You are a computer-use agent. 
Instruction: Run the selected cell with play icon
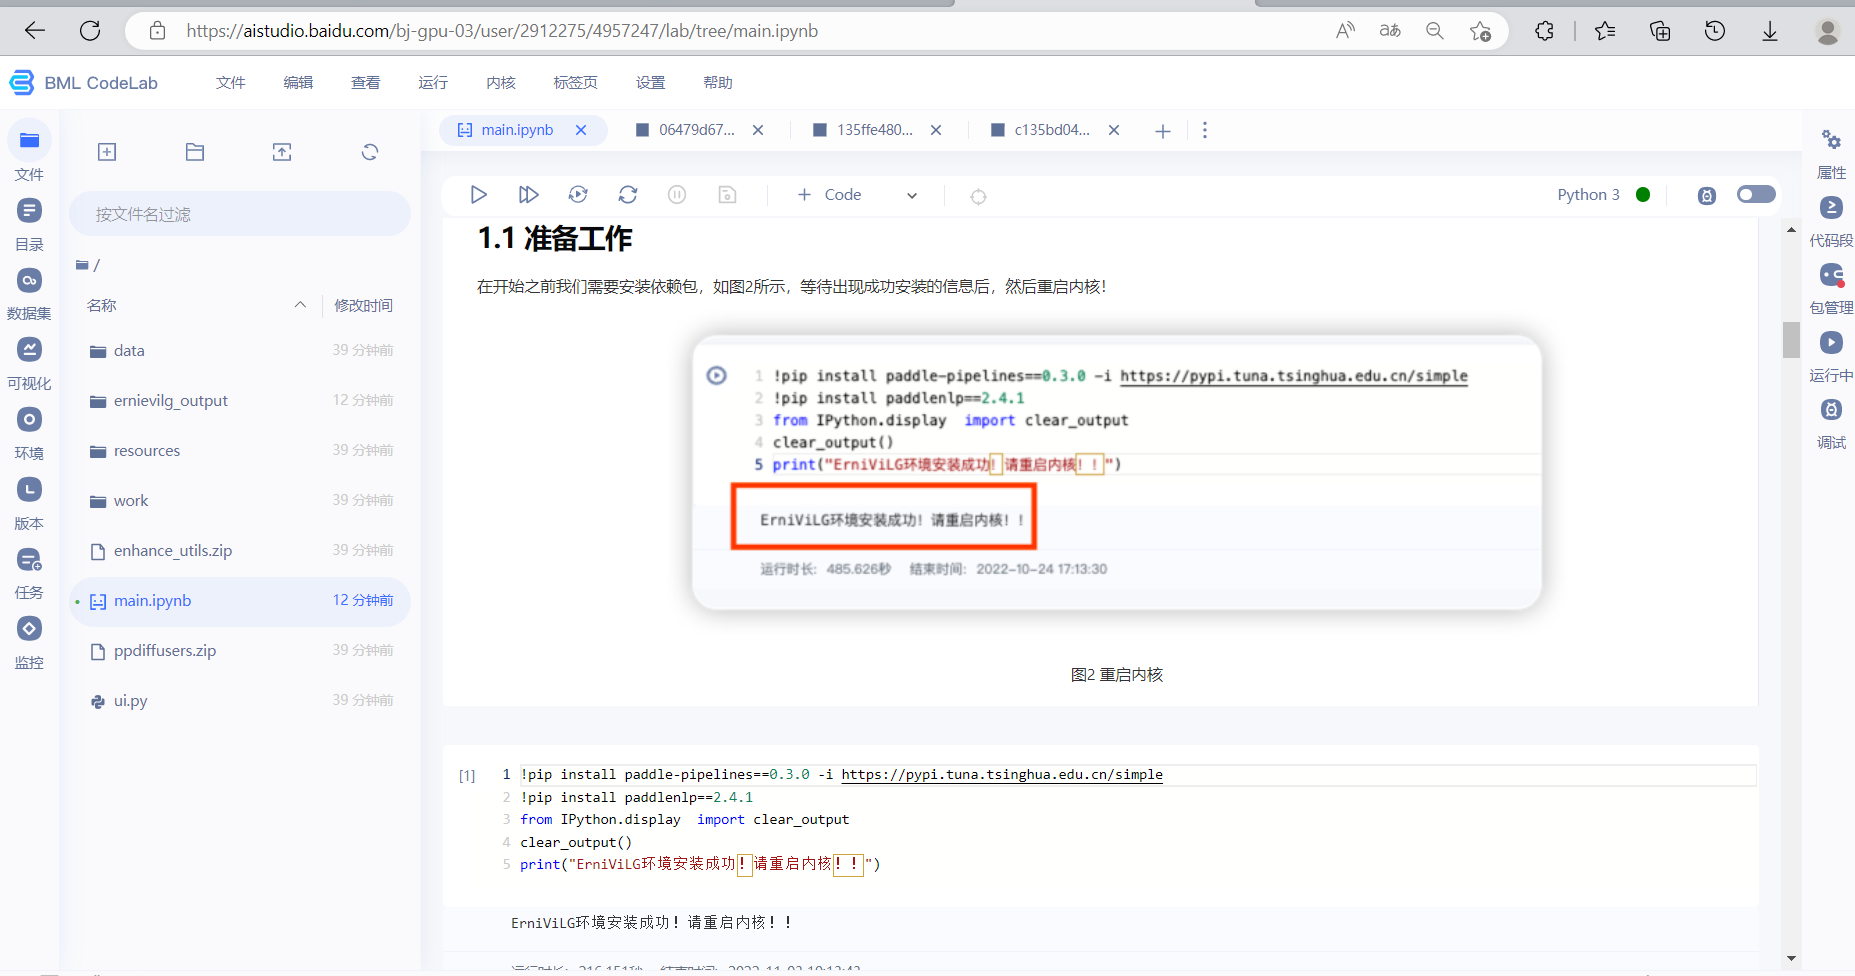478,195
